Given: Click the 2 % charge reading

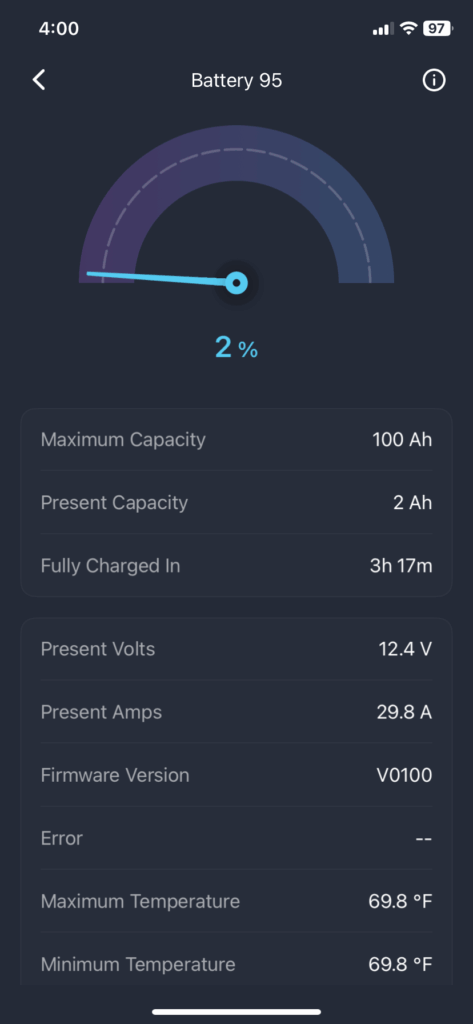Looking at the screenshot, I should point(236,348).
